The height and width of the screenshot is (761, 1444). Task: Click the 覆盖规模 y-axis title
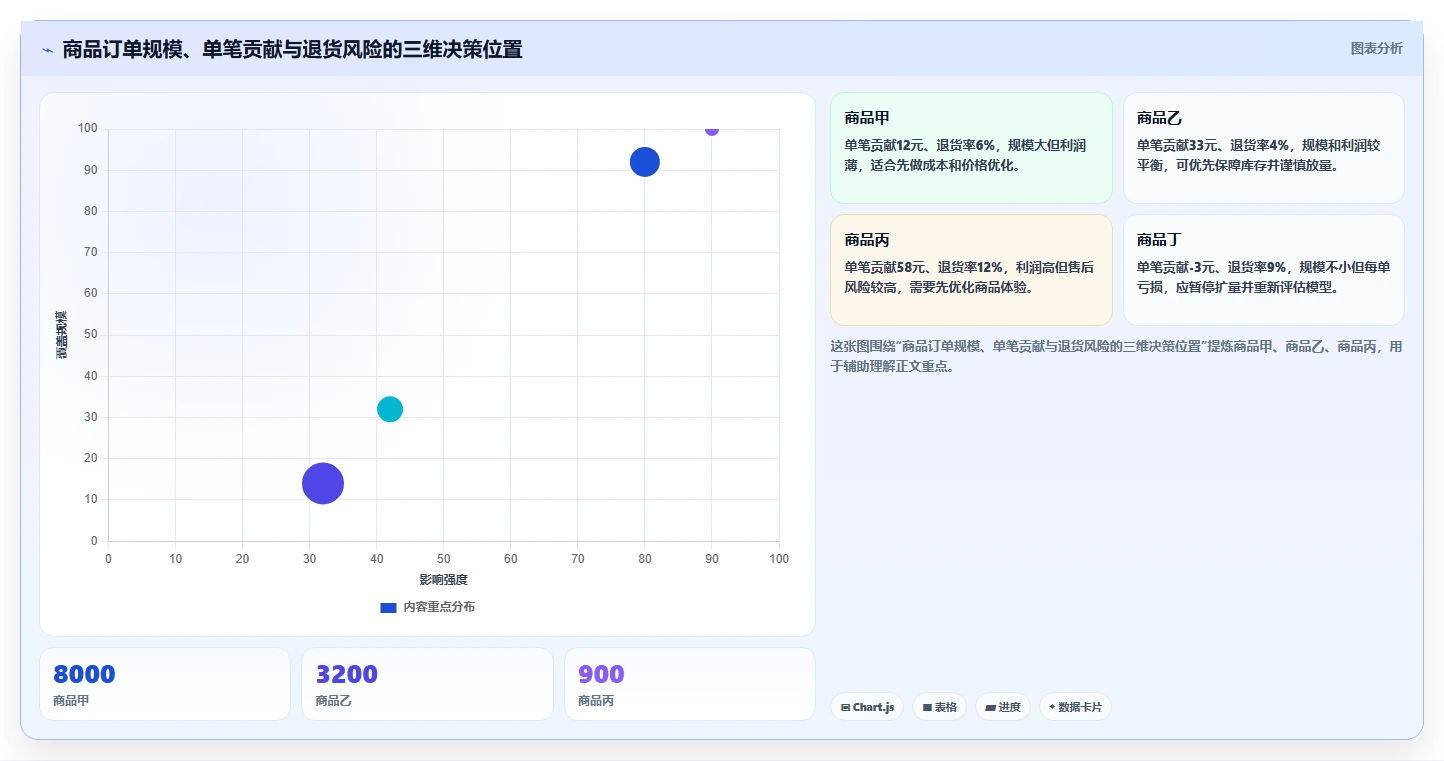tap(62, 335)
